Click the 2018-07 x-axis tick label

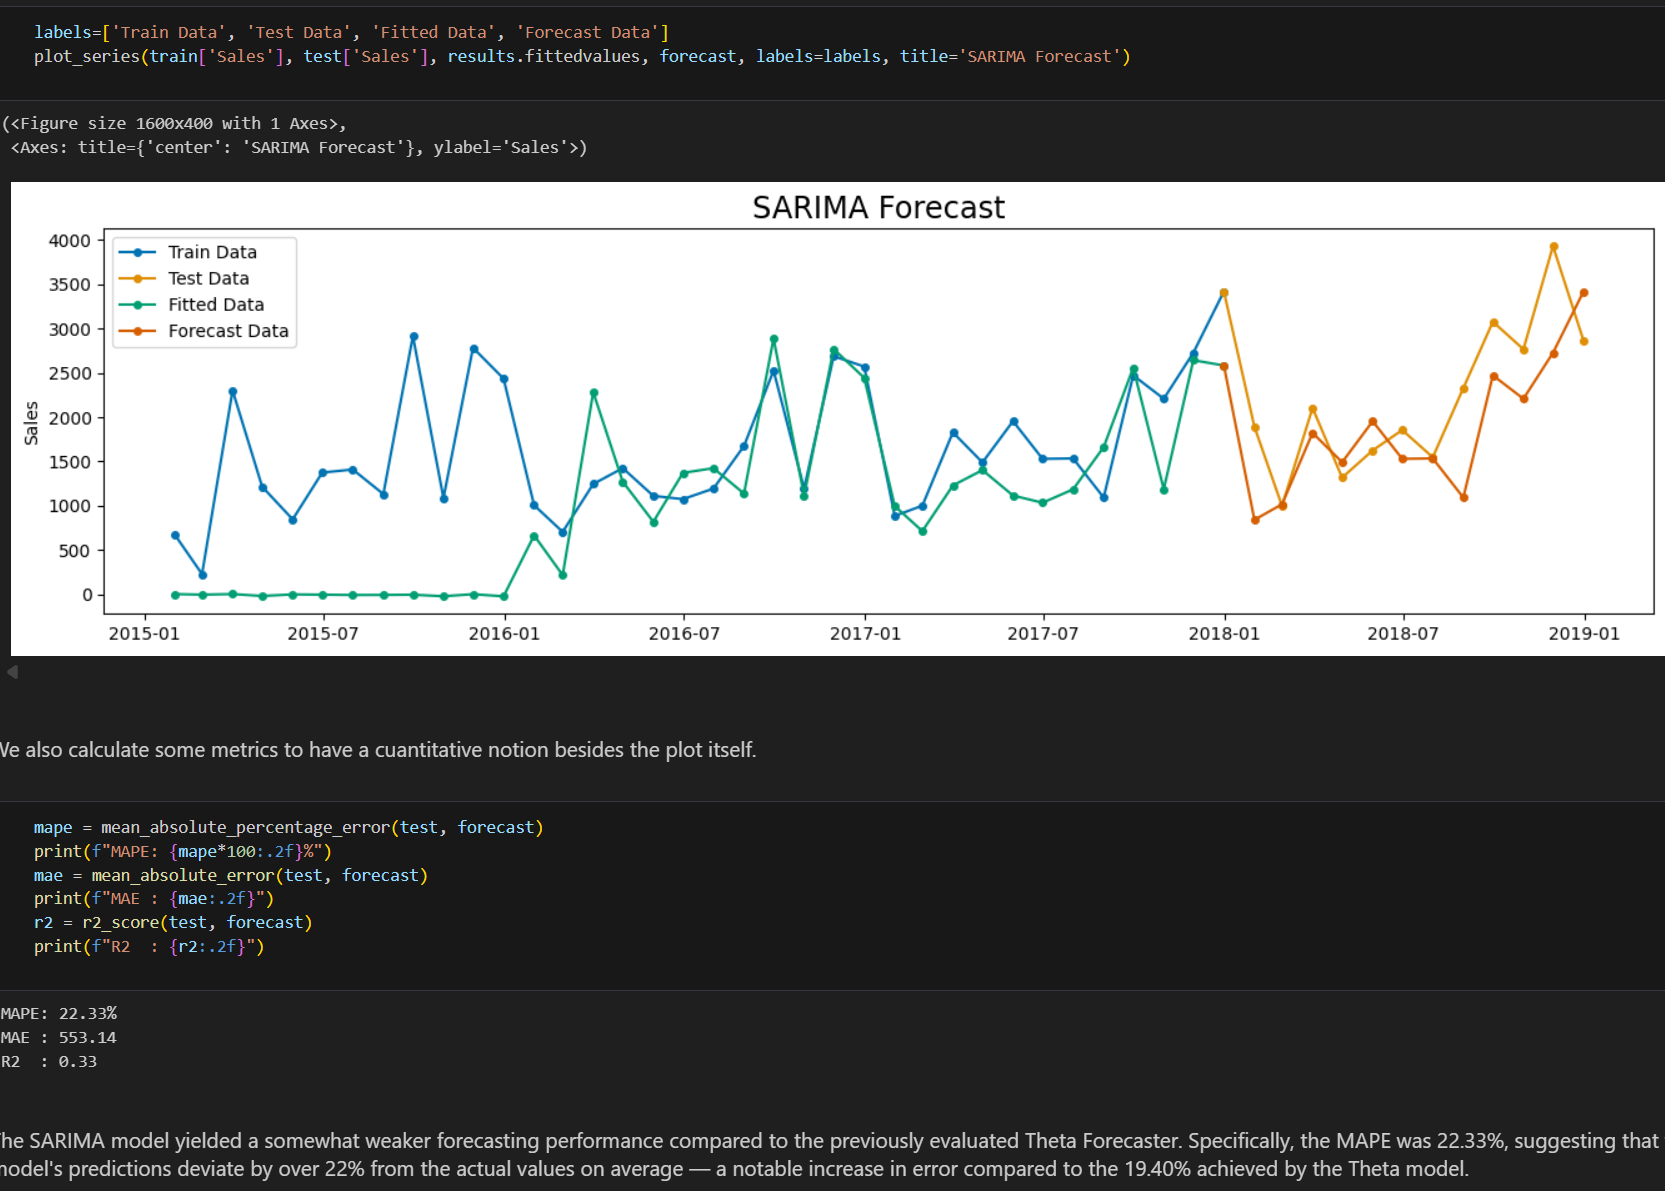coord(1402,634)
